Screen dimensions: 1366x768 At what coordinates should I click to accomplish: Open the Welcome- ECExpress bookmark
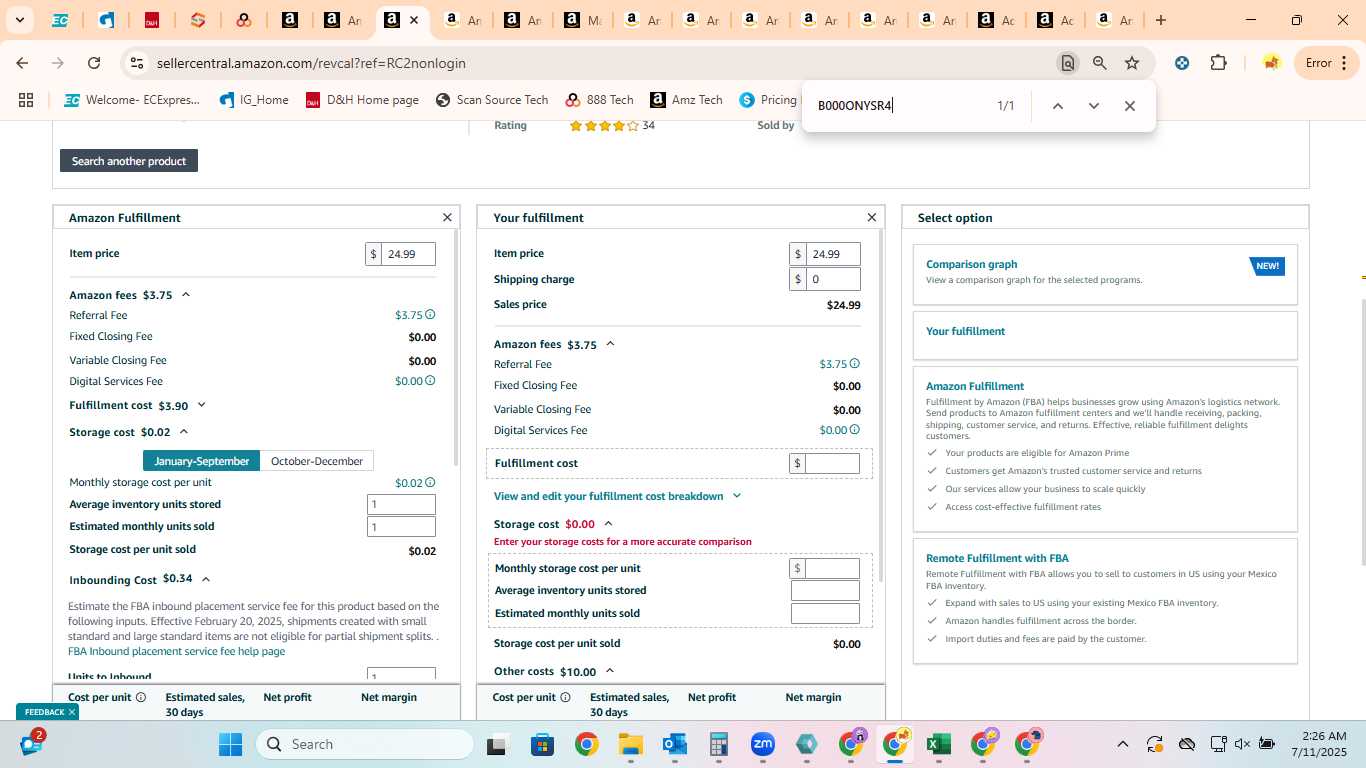(132, 100)
